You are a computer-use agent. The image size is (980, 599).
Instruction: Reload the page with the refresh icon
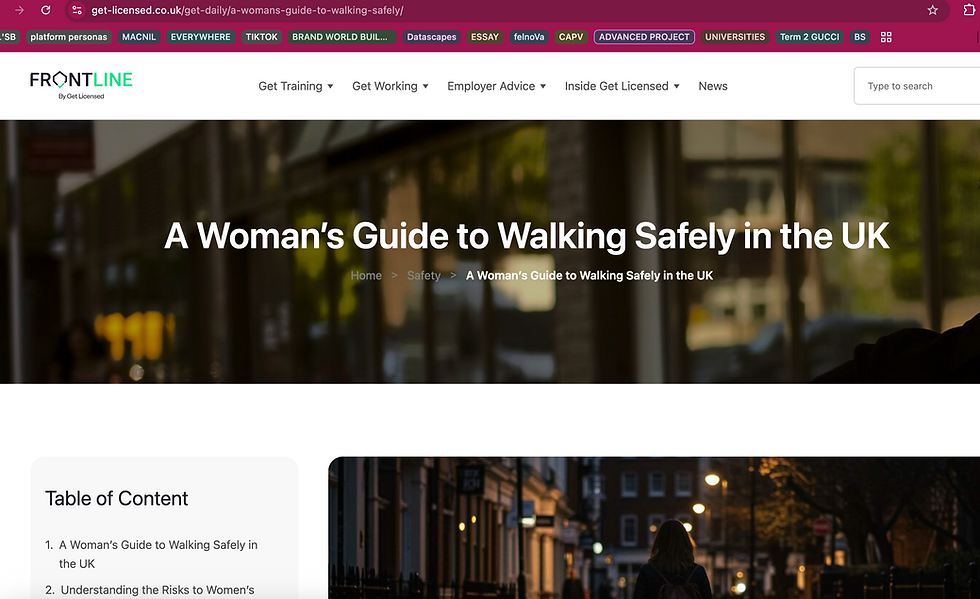(46, 10)
